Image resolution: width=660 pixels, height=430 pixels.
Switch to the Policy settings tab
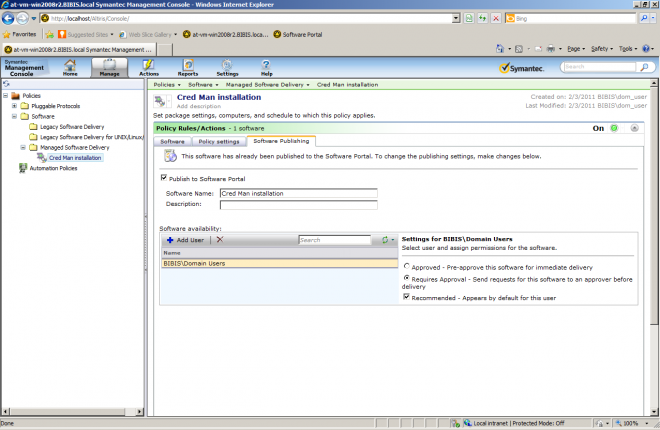coord(219,141)
